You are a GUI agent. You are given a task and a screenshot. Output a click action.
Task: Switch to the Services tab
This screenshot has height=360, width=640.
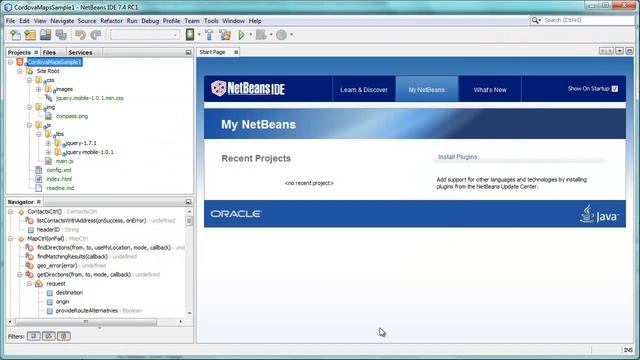click(x=80, y=53)
